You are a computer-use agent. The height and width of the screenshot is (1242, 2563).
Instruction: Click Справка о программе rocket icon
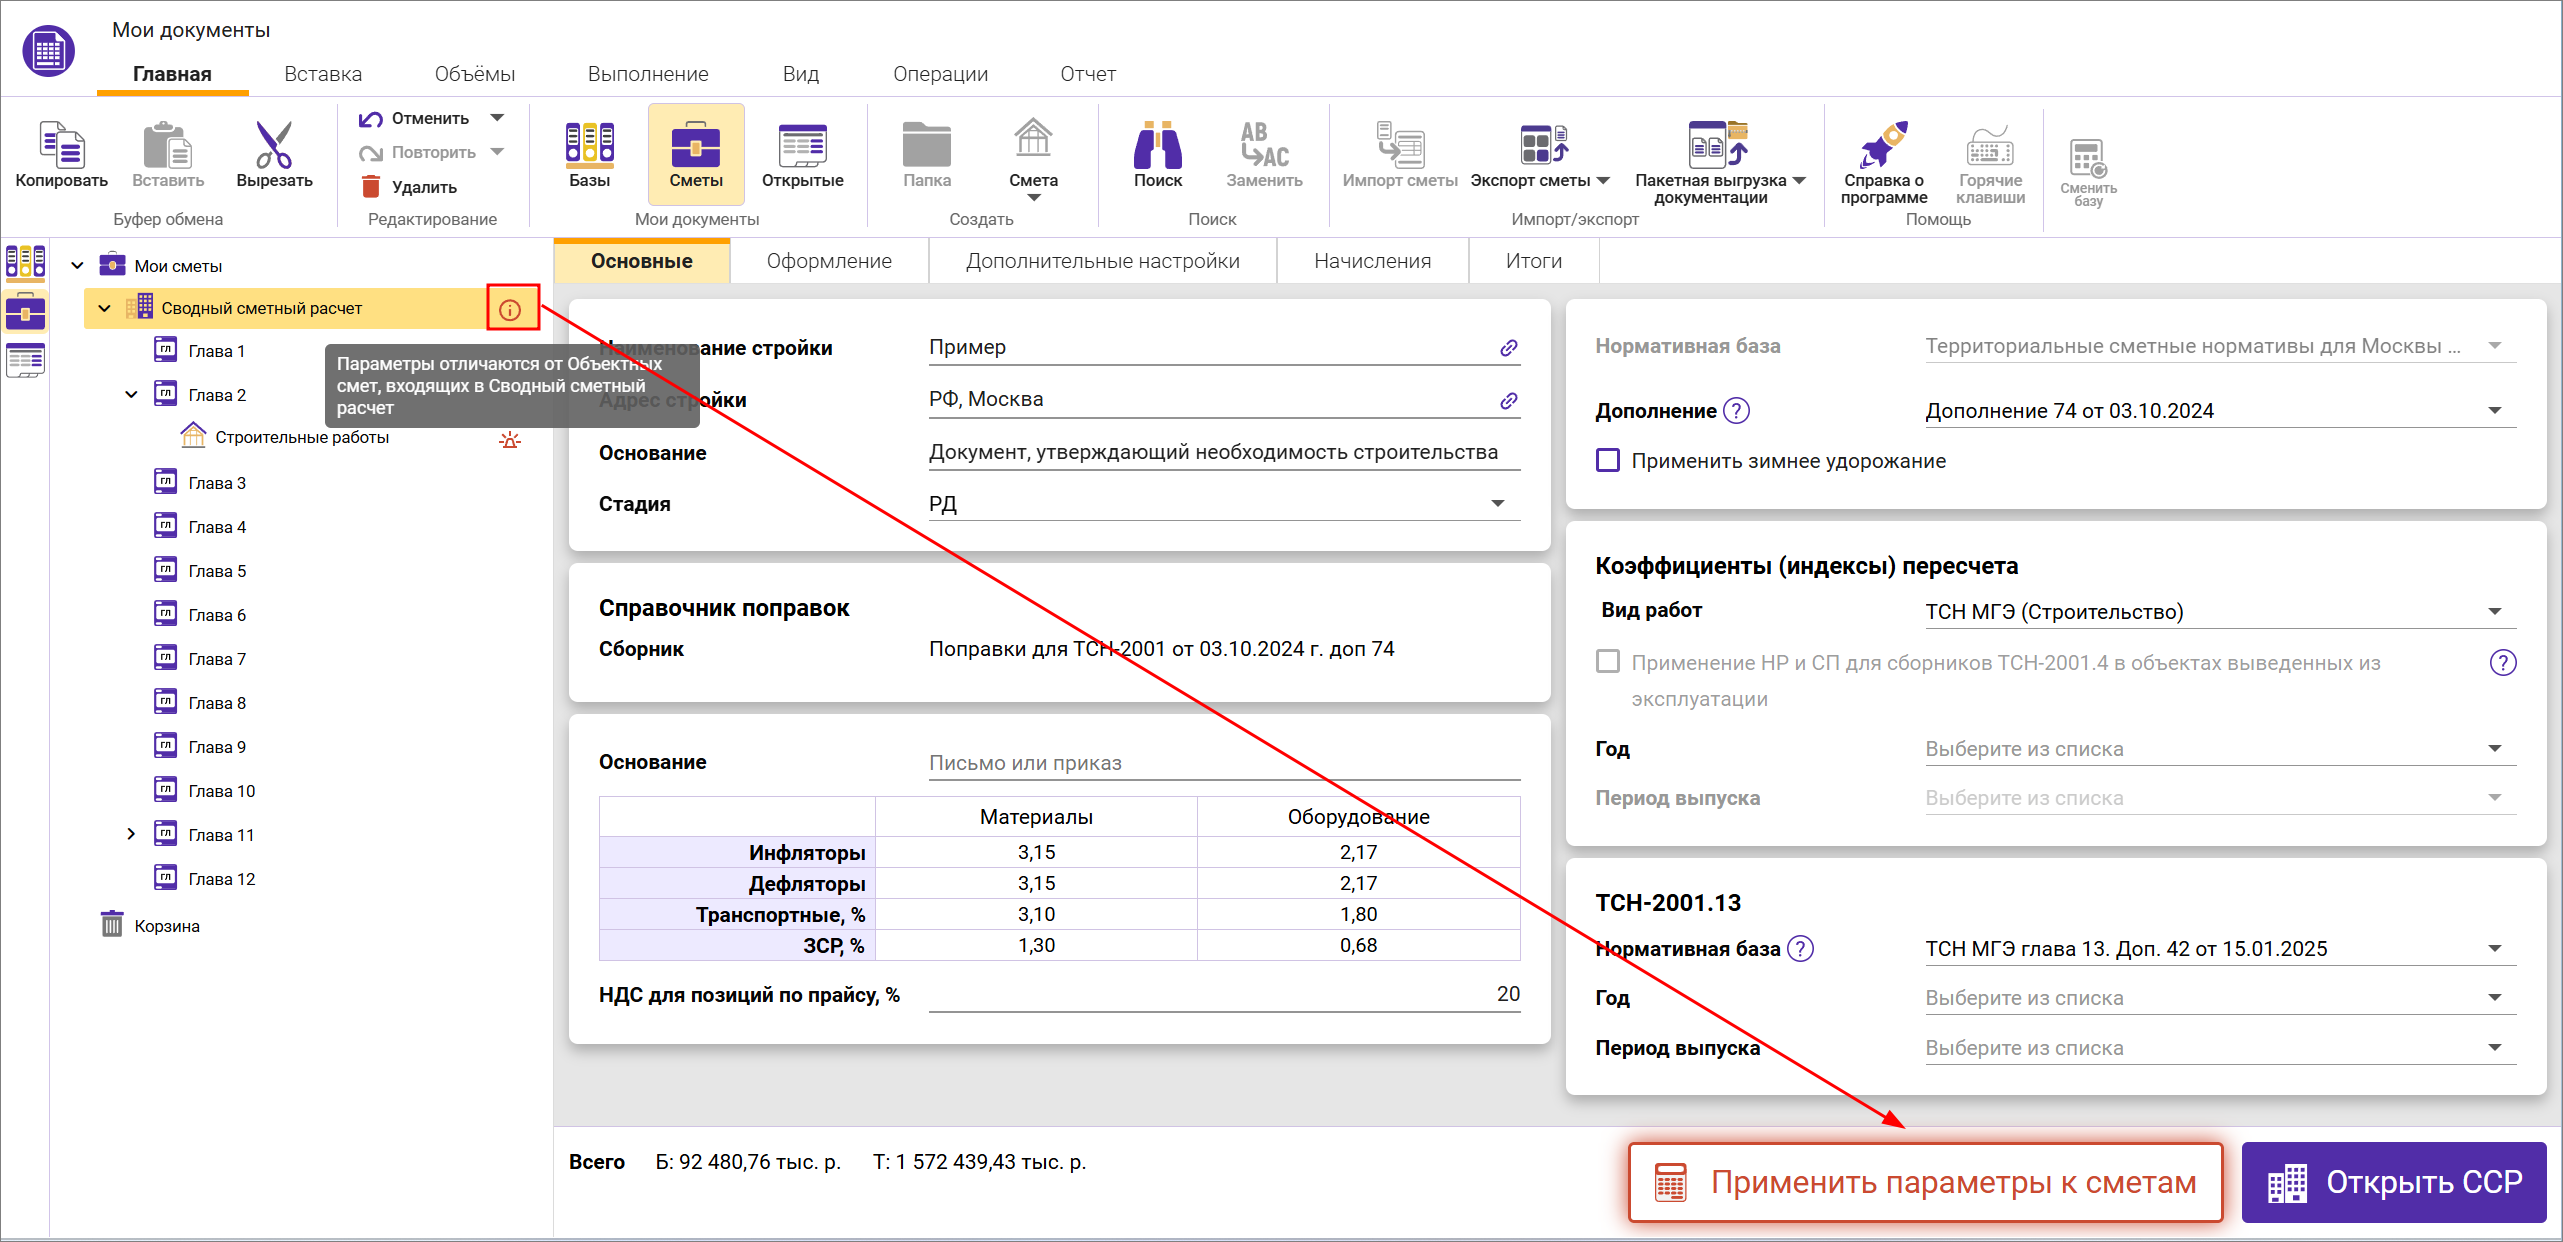[1883, 146]
